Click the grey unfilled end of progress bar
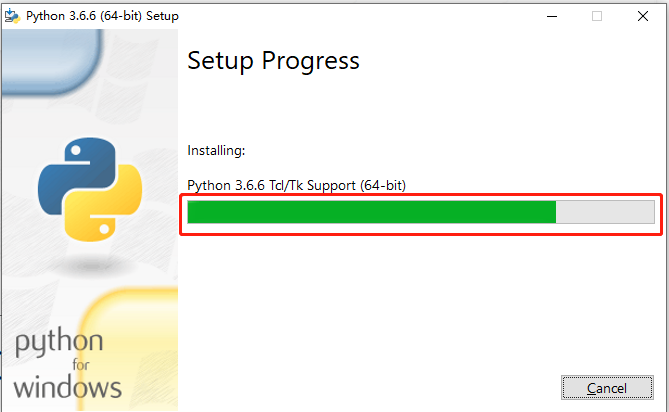Image resolution: width=669 pixels, height=412 pixels. point(605,212)
